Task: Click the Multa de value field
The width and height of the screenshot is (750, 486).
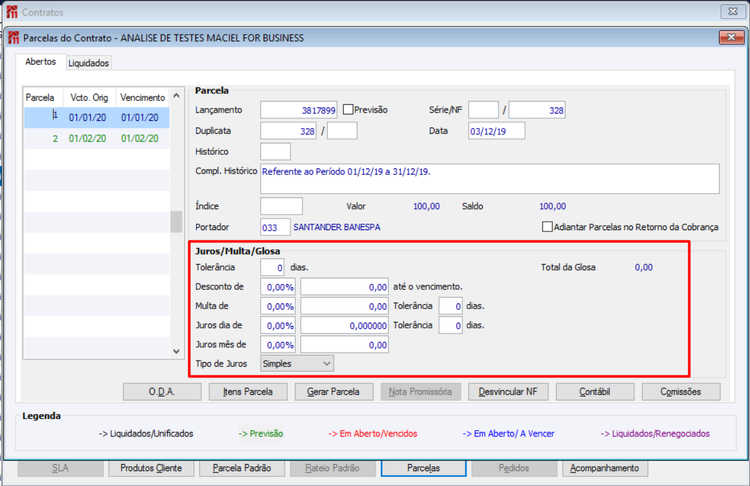Action: click(x=344, y=306)
